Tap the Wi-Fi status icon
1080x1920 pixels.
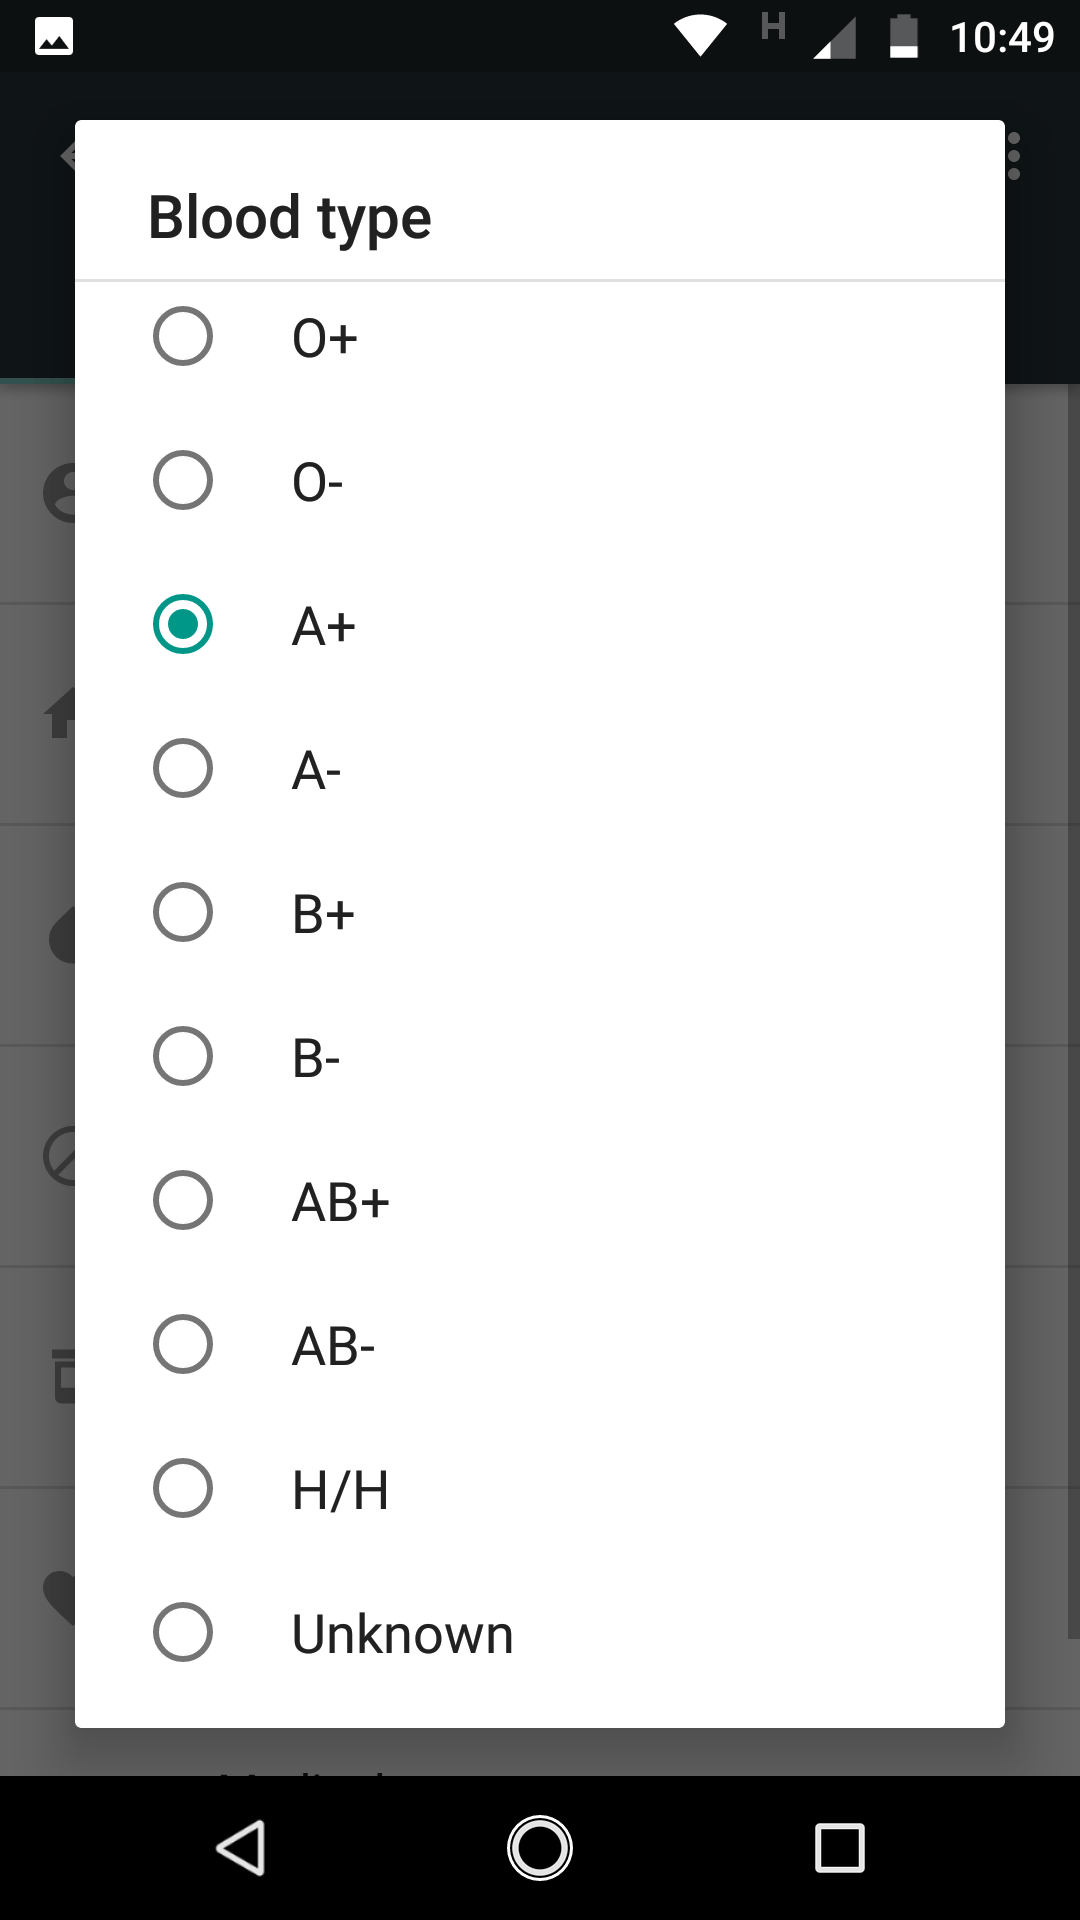click(700, 36)
